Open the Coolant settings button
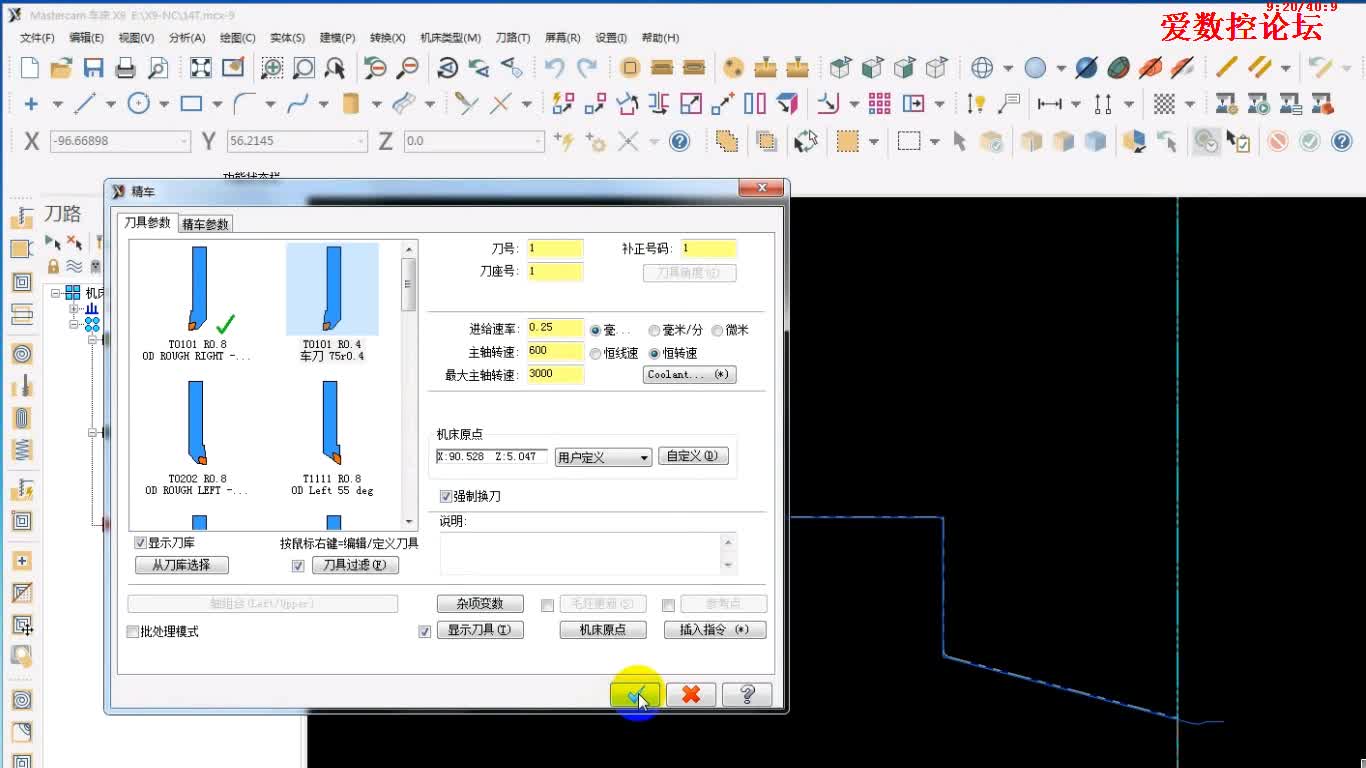 (689, 374)
